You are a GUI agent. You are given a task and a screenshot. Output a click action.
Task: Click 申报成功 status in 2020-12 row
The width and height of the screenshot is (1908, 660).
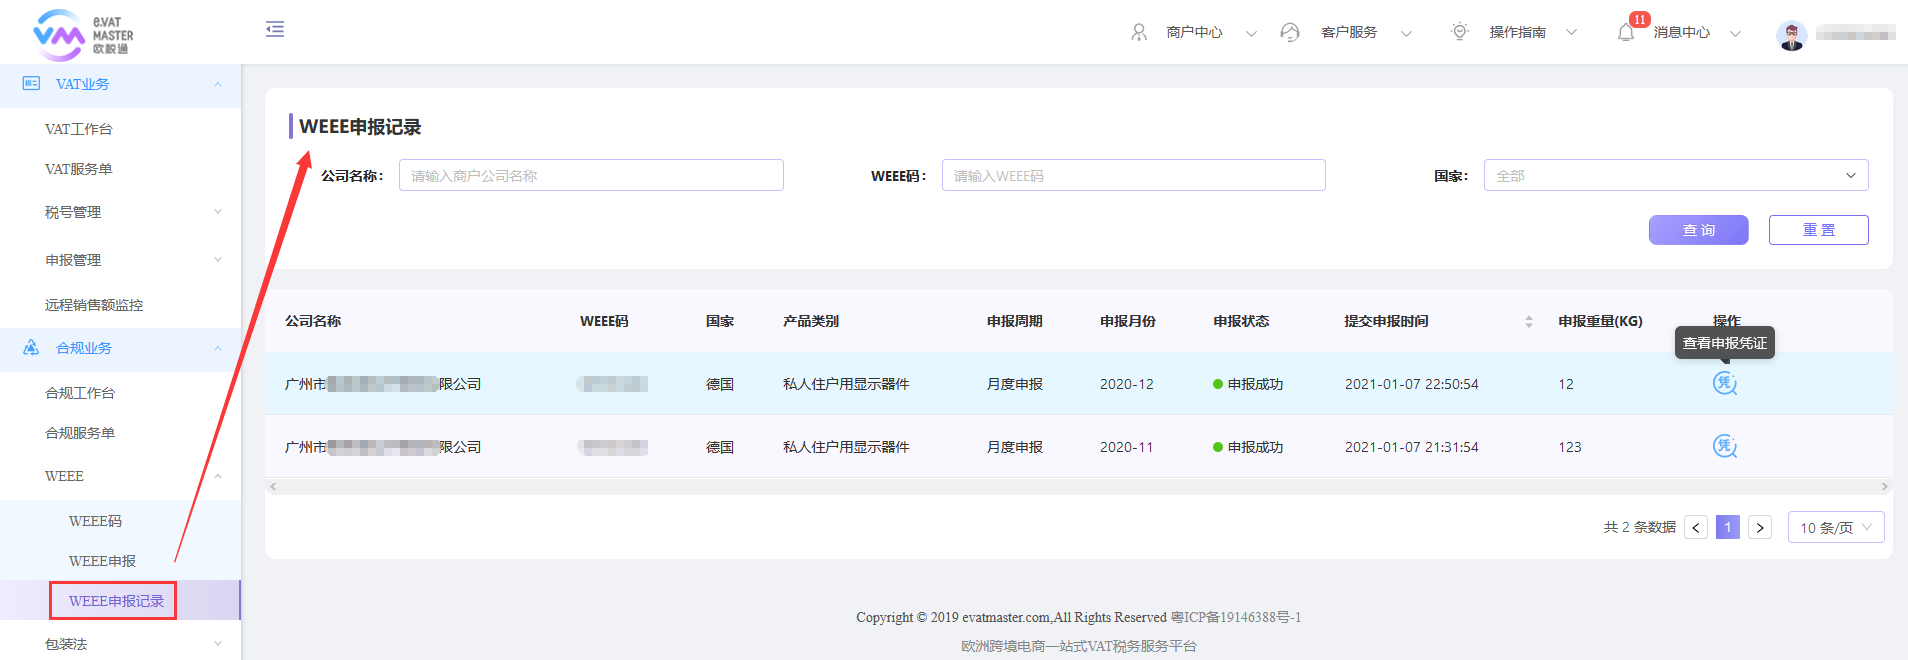click(x=1248, y=384)
